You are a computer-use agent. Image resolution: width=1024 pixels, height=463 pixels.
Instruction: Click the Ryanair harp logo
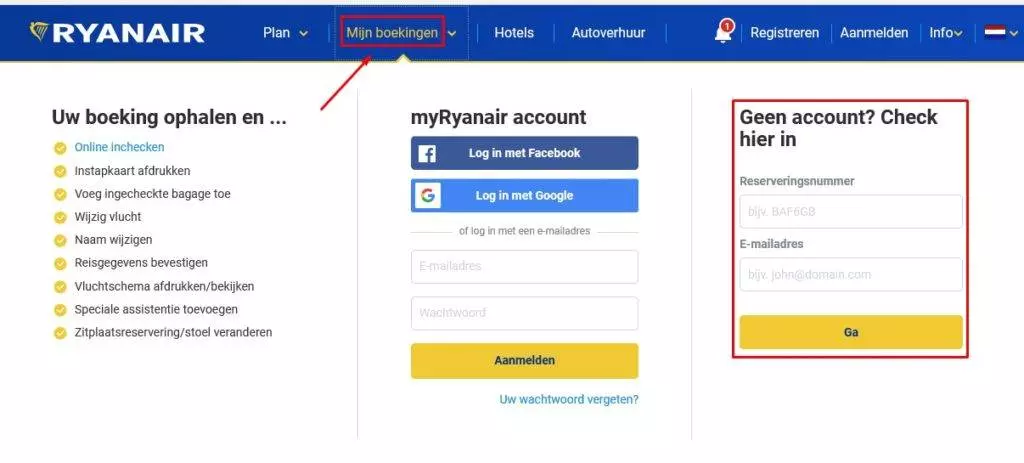(x=39, y=31)
